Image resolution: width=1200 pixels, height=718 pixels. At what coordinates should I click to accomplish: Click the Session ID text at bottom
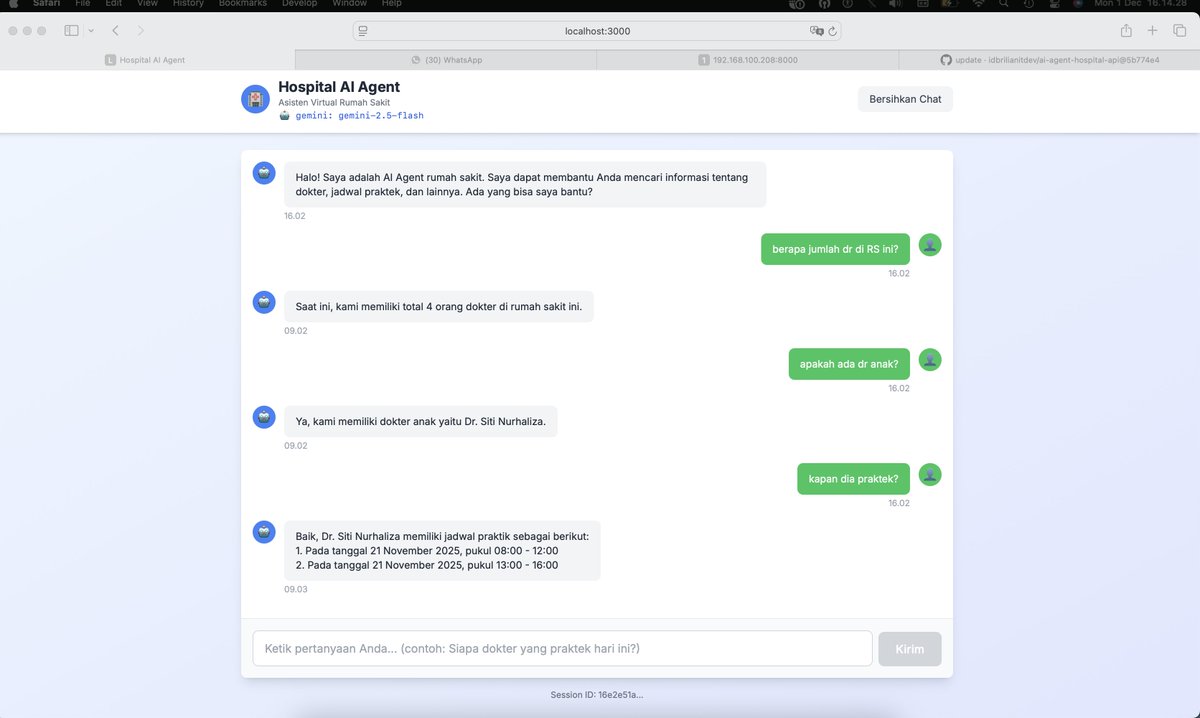click(597, 694)
